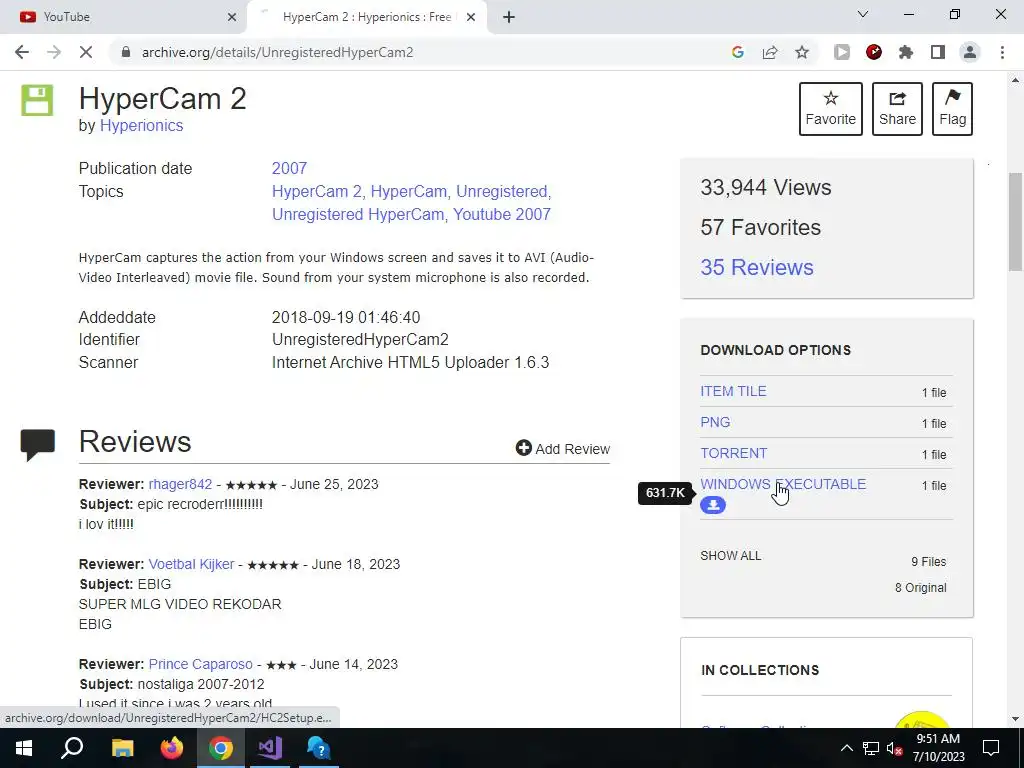Image resolution: width=1024 pixels, height=768 pixels.
Task: Click the 33,944 Views text
Action: [766, 187]
